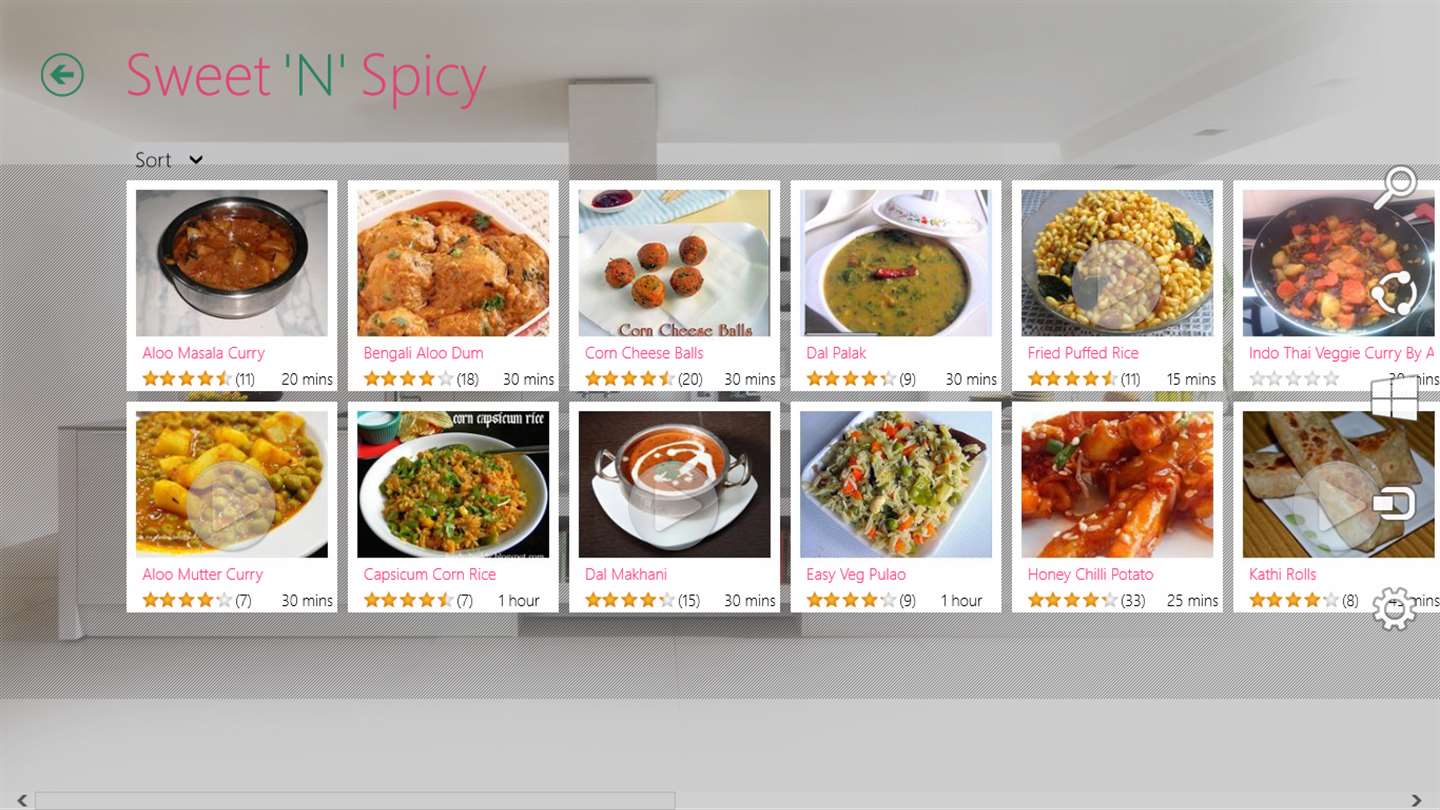Open the Share charm icon
This screenshot has width=1440, height=810.
click(x=1394, y=294)
